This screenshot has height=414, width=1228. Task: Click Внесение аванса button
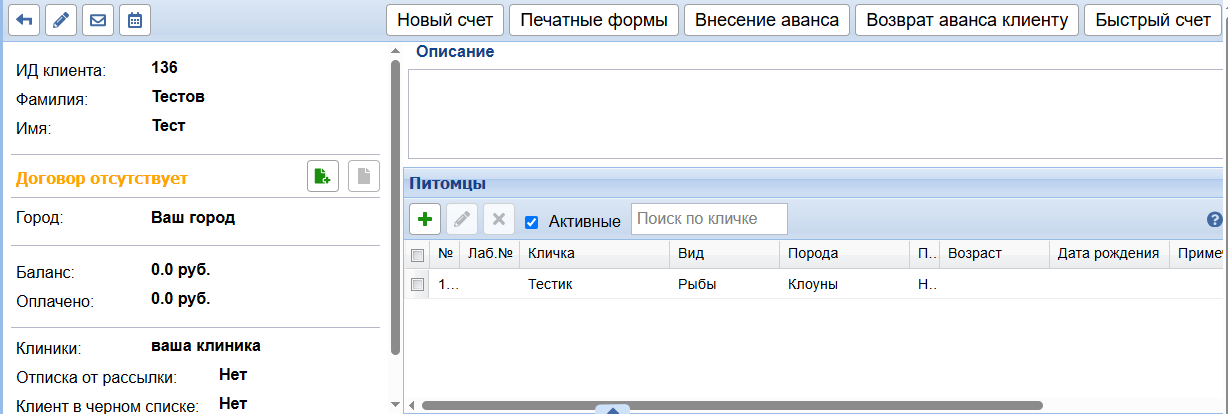(767, 20)
